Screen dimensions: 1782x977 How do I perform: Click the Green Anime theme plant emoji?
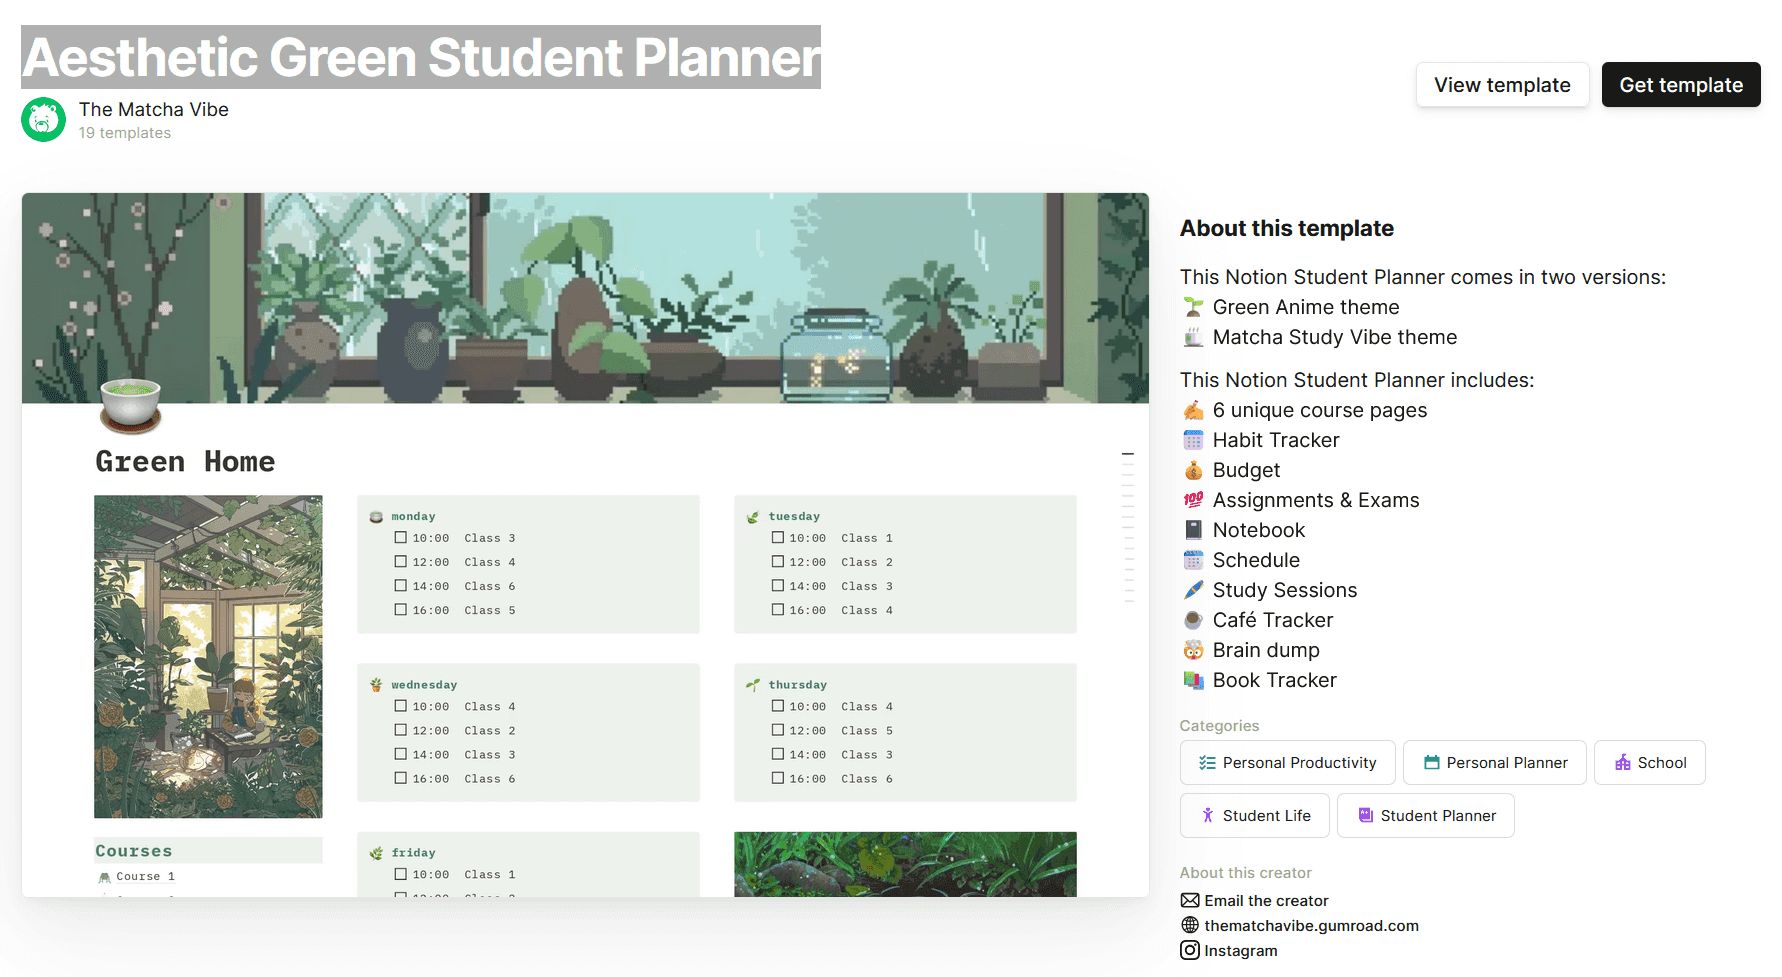[1193, 307]
